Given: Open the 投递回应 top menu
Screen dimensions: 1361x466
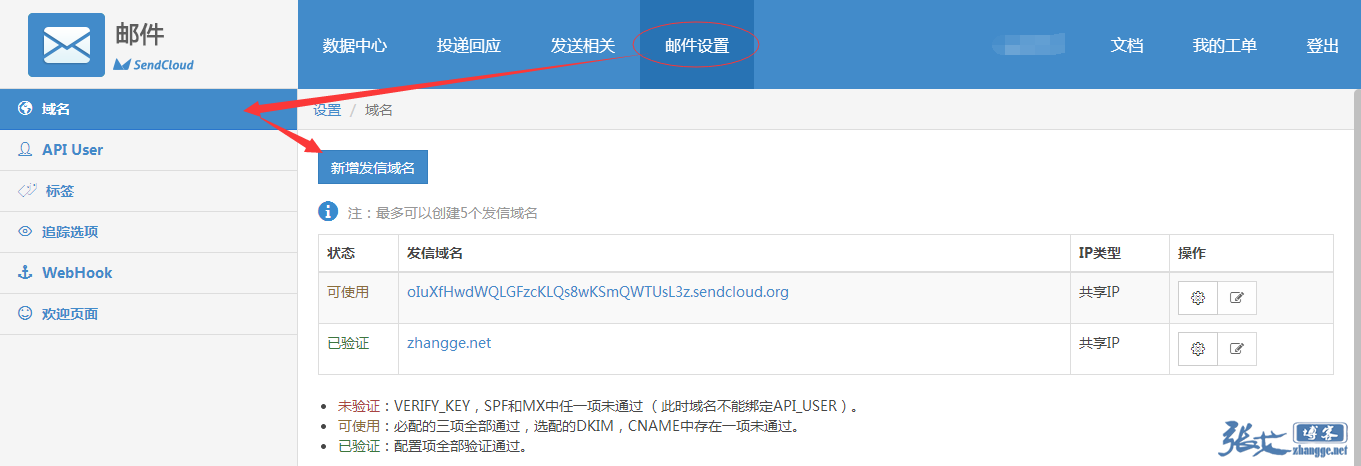Looking at the screenshot, I should coord(469,45).
